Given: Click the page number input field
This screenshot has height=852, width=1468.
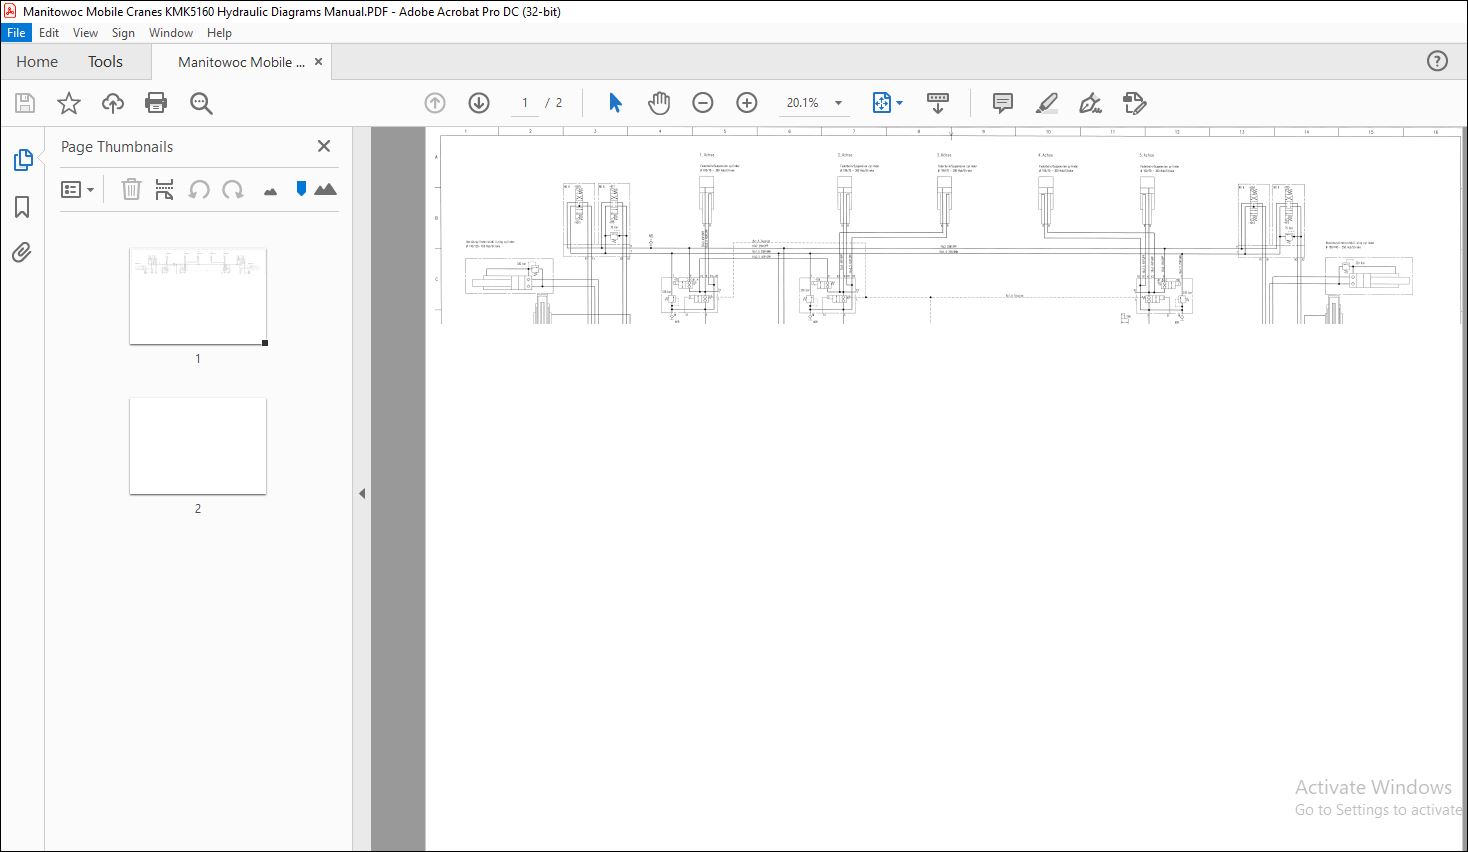Looking at the screenshot, I should pos(525,103).
